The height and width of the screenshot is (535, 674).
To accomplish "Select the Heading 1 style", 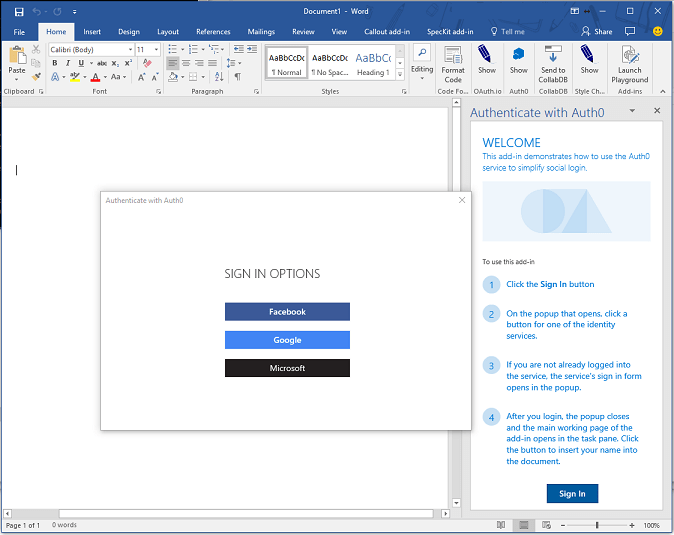I will [x=373, y=61].
